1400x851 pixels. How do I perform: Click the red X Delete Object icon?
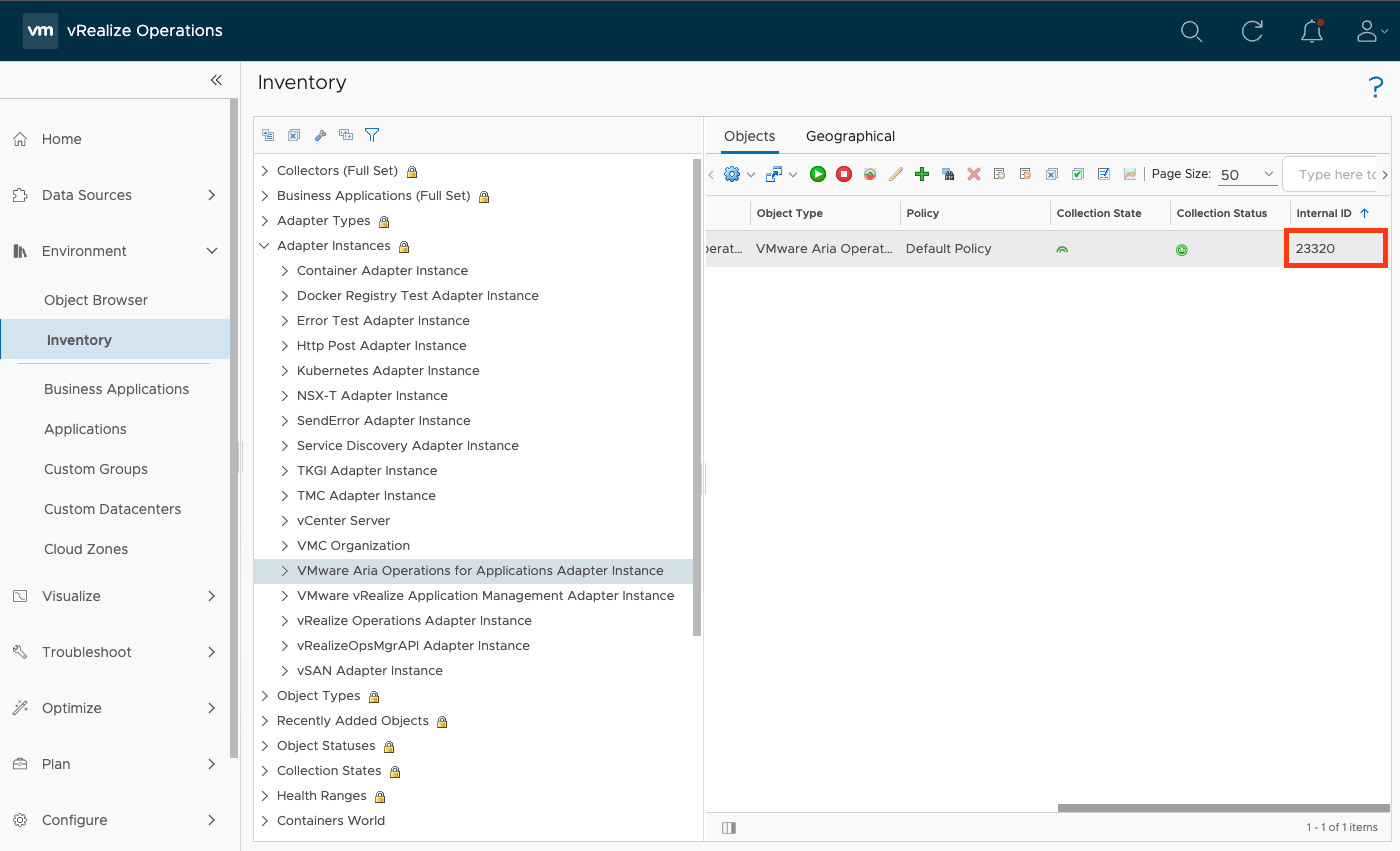click(974, 174)
